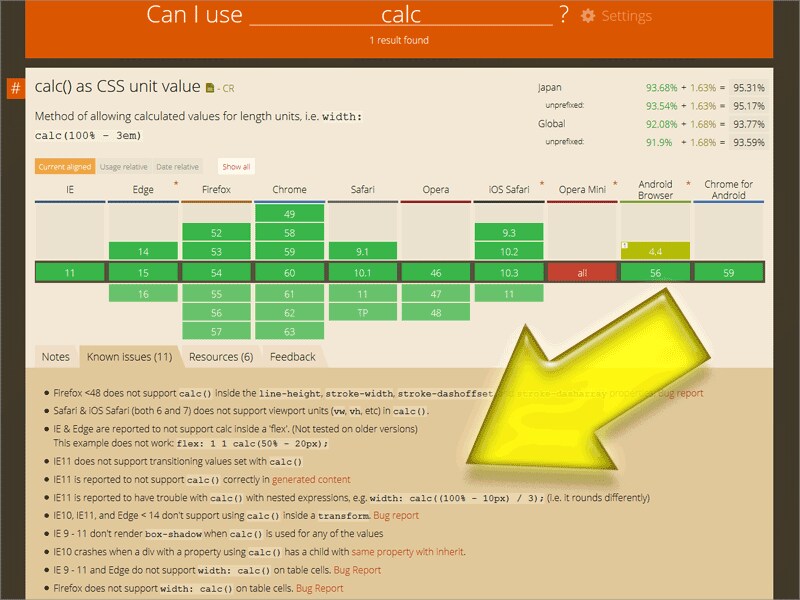
Task: Select the Chrome 49 version cell
Action: tap(290, 213)
